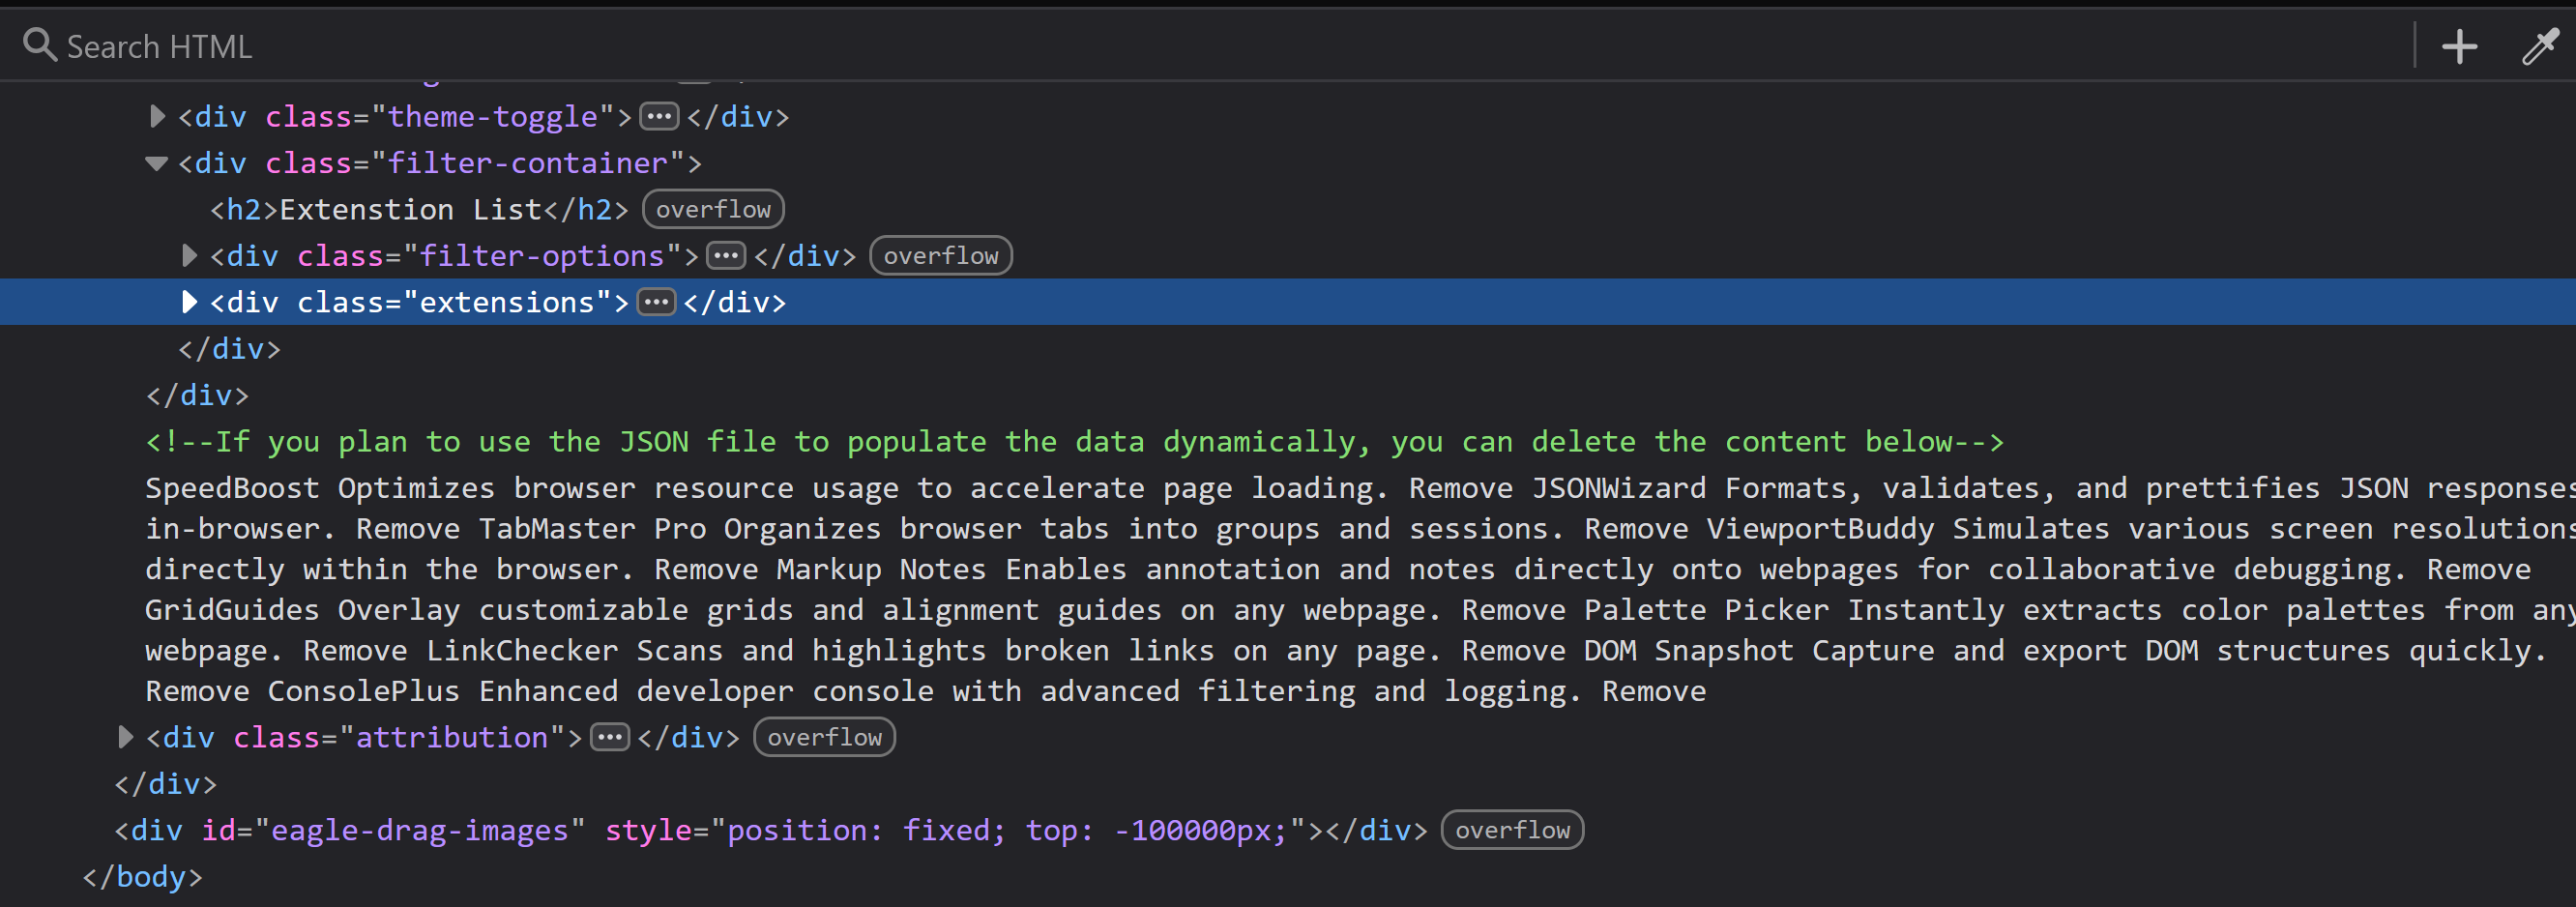2576x907 pixels.
Task: Click the plus icon to create new node
Action: pos(2459,46)
